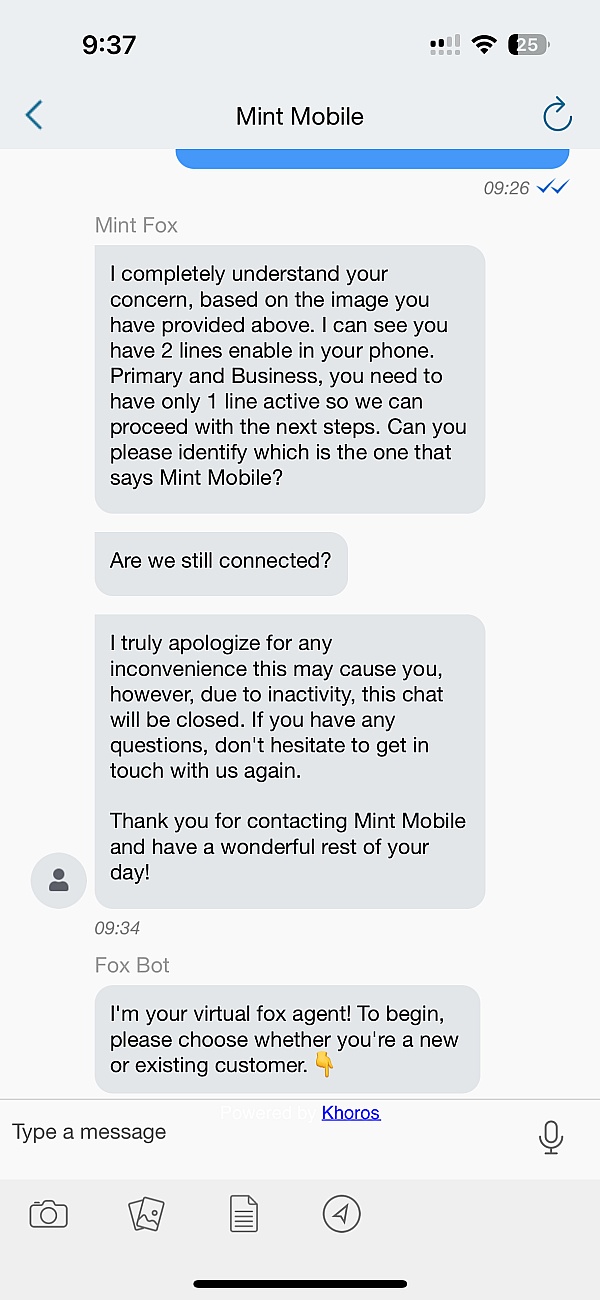Refresh the Mint Mobile conversation
The width and height of the screenshot is (600, 1300).
click(x=557, y=115)
